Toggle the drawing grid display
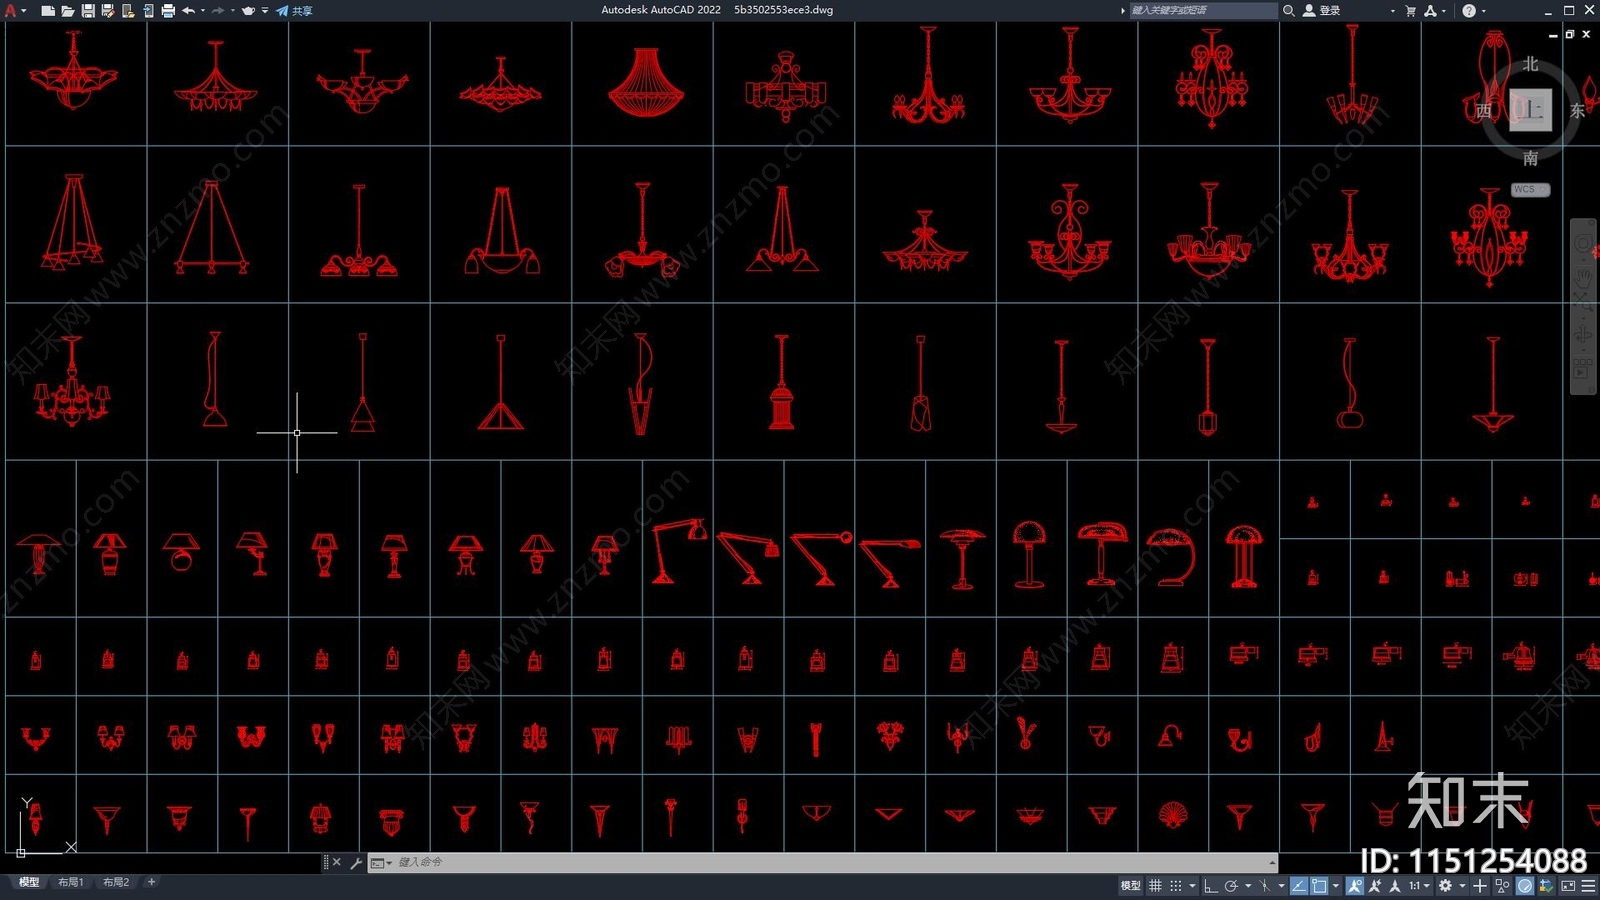1600x900 pixels. [1155, 886]
